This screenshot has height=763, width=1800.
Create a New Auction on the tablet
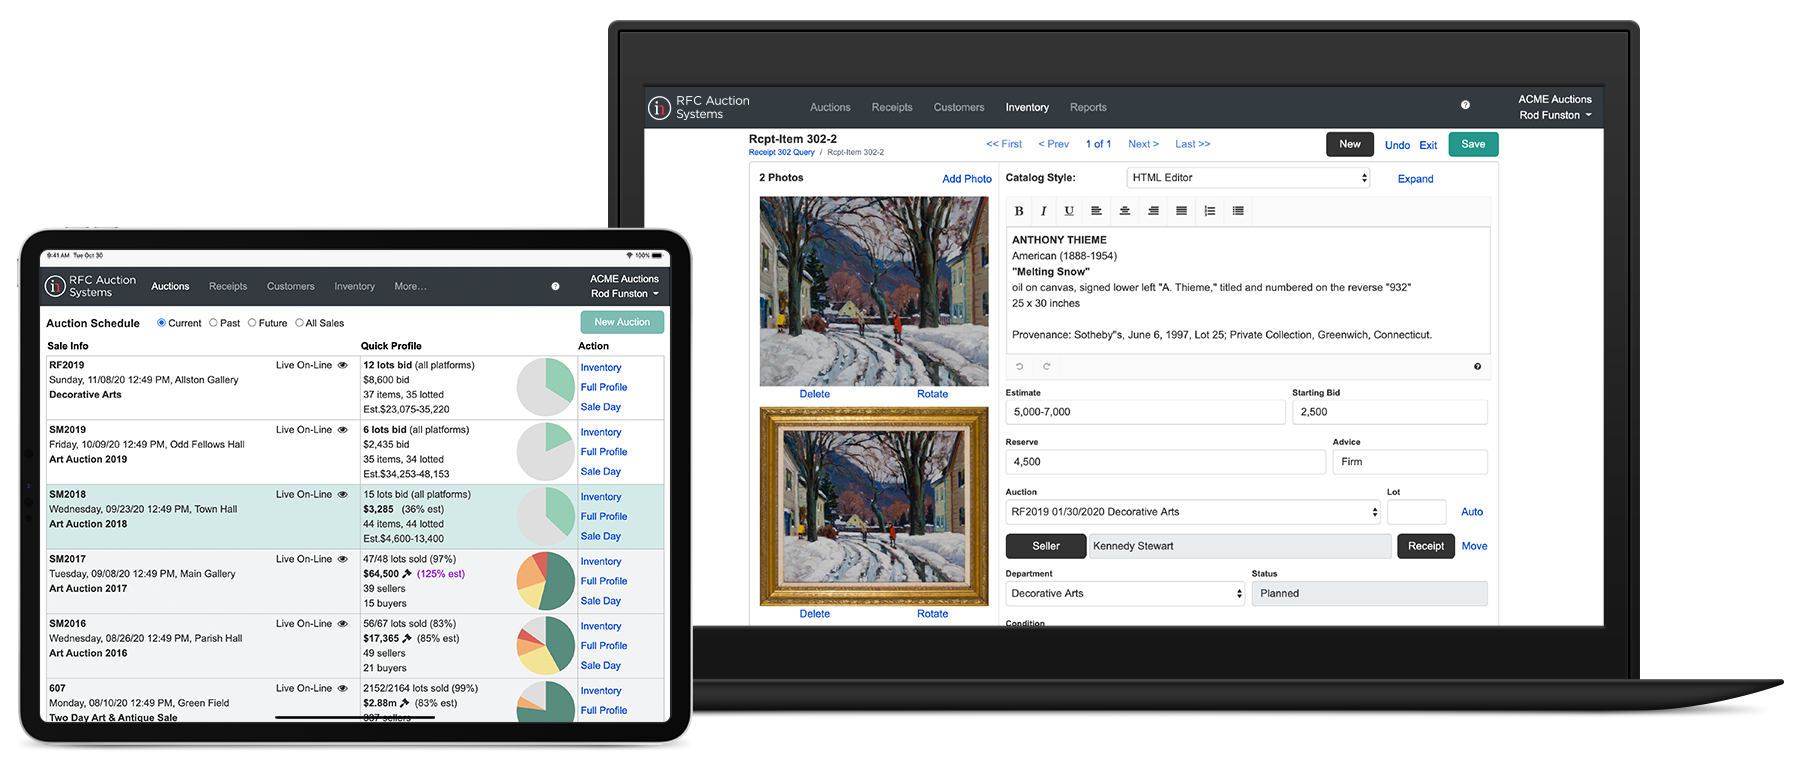tap(622, 322)
